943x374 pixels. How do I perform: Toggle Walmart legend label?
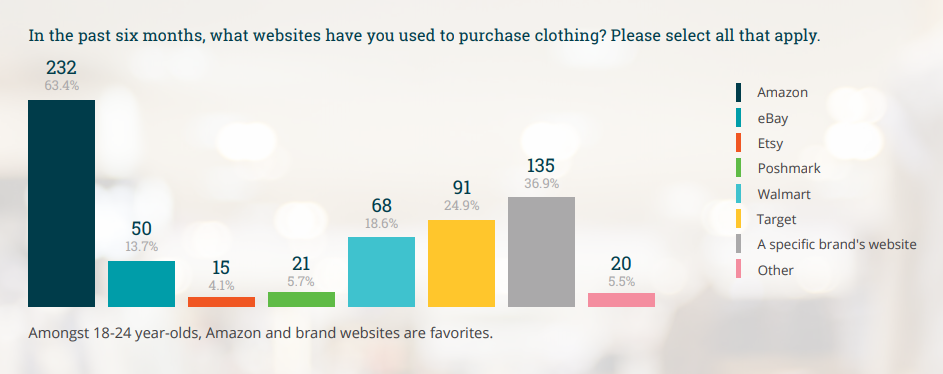(784, 194)
